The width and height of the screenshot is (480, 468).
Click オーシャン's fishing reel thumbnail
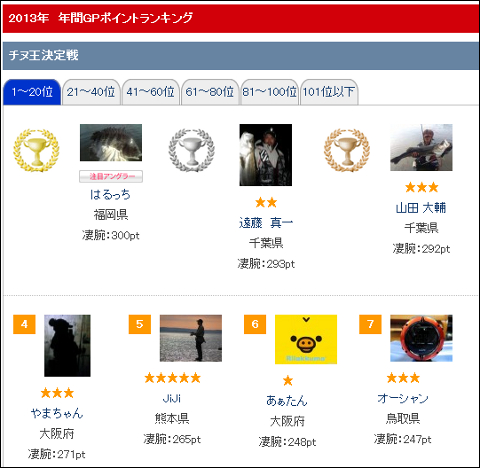click(x=421, y=338)
